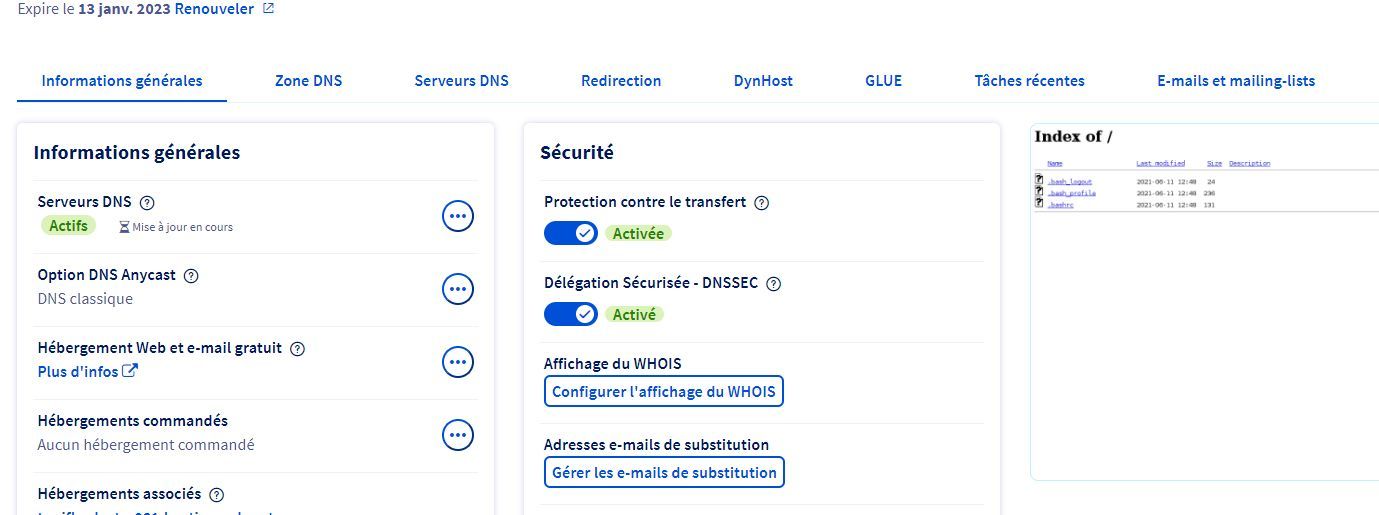Viewport: 1379px width, 515px height.
Task: Click help icon beside Option DNS Anycast
Action: click(191, 275)
